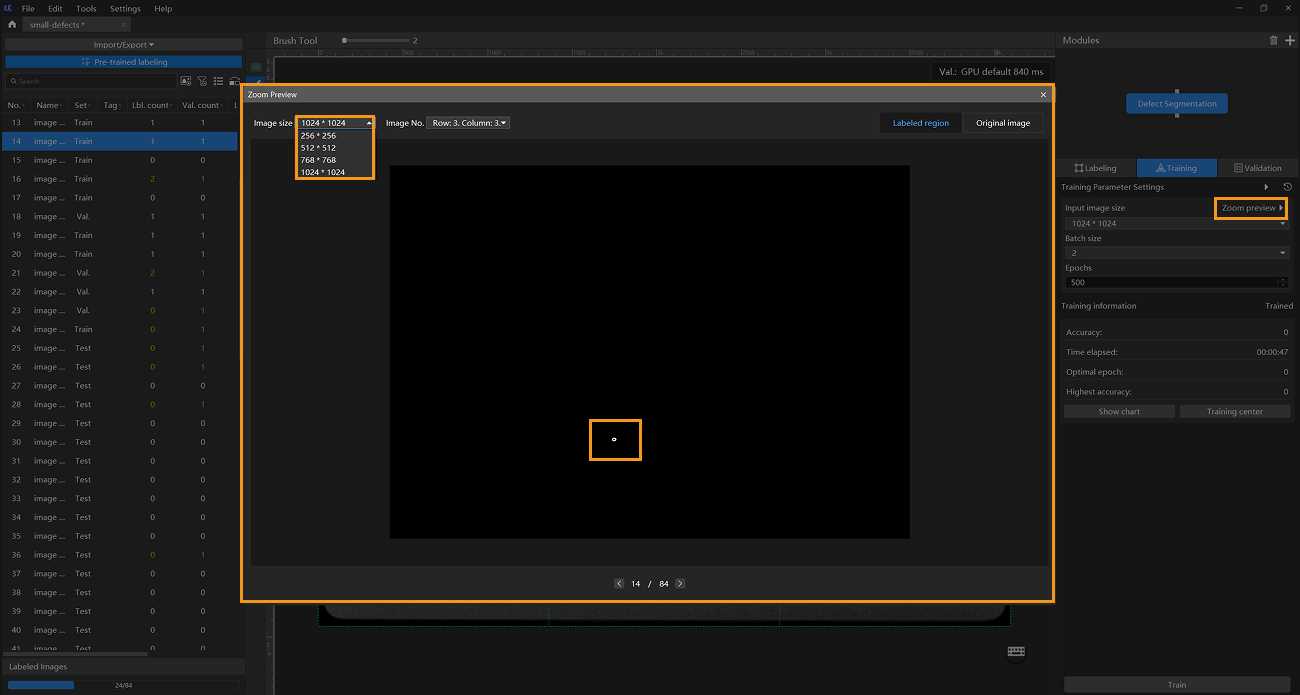Open the Import/Export dropdown
The image size is (1300, 695).
point(123,45)
